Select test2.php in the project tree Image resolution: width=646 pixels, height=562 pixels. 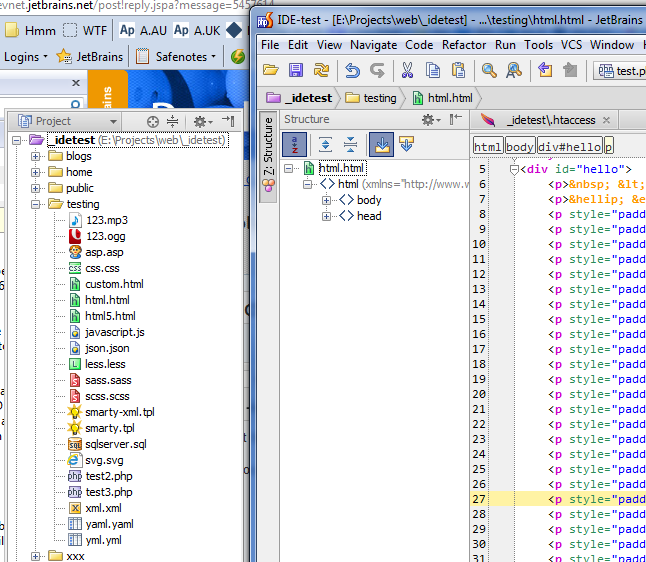click(x=109, y=477)
